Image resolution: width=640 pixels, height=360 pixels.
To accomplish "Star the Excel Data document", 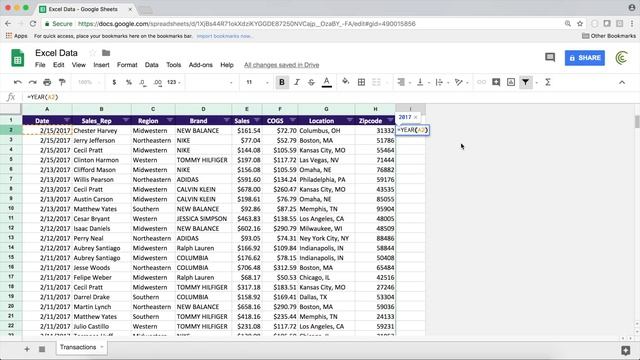I will coord(93,53).
